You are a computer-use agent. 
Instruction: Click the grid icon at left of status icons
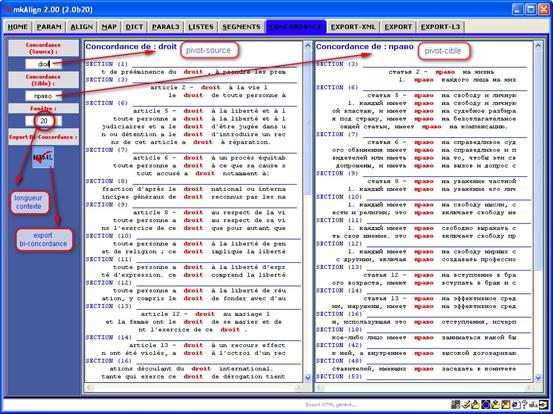tap(455, 404)
